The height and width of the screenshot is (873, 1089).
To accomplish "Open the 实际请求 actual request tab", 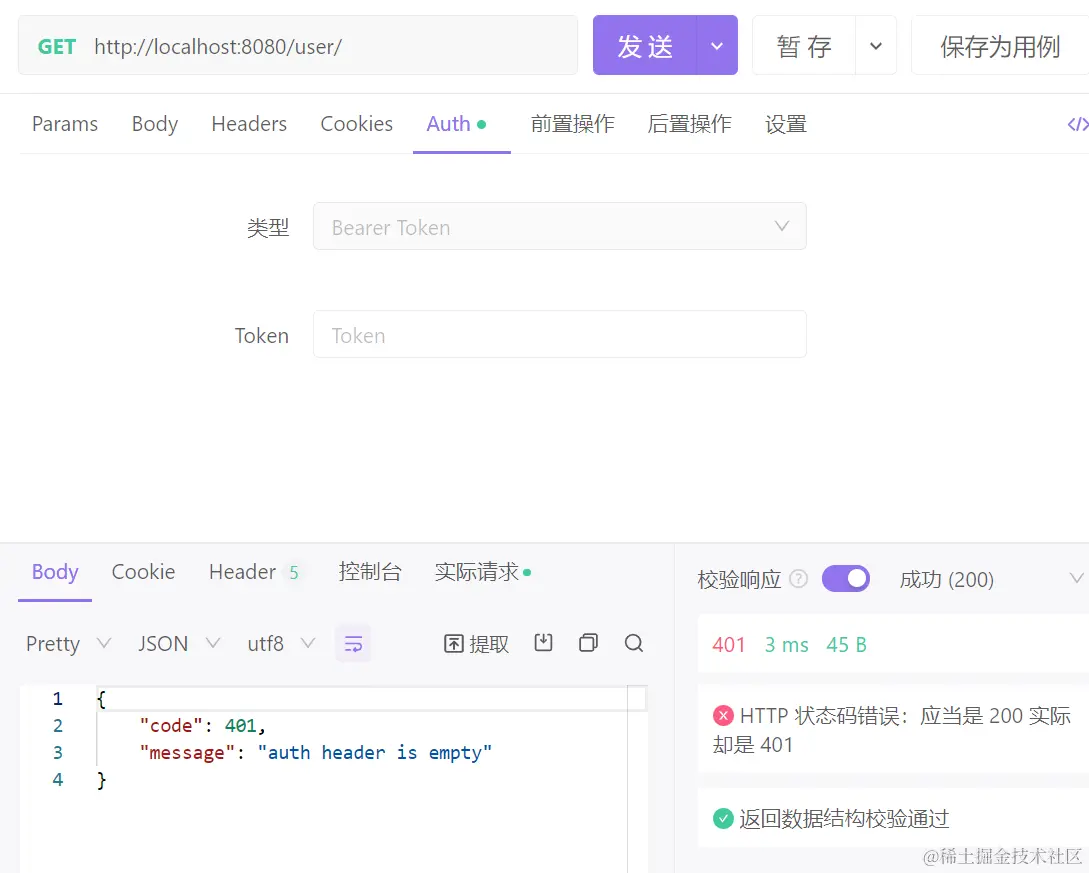I will (x=483, y=572).
